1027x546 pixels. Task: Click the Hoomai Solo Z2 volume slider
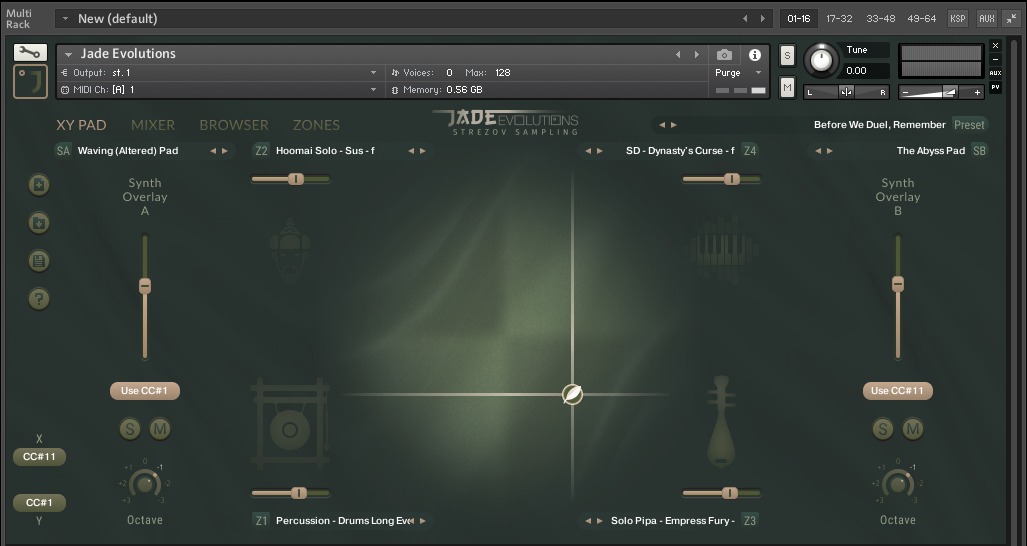296,179
